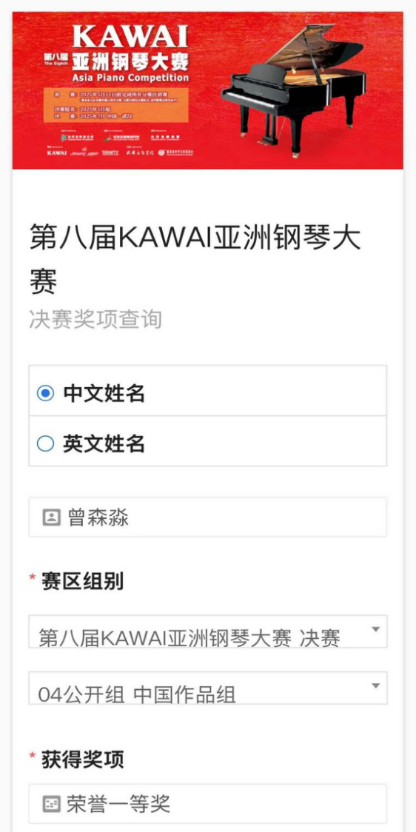
Task: Select the 英文姓名 radio button
Action: (46, 444)
